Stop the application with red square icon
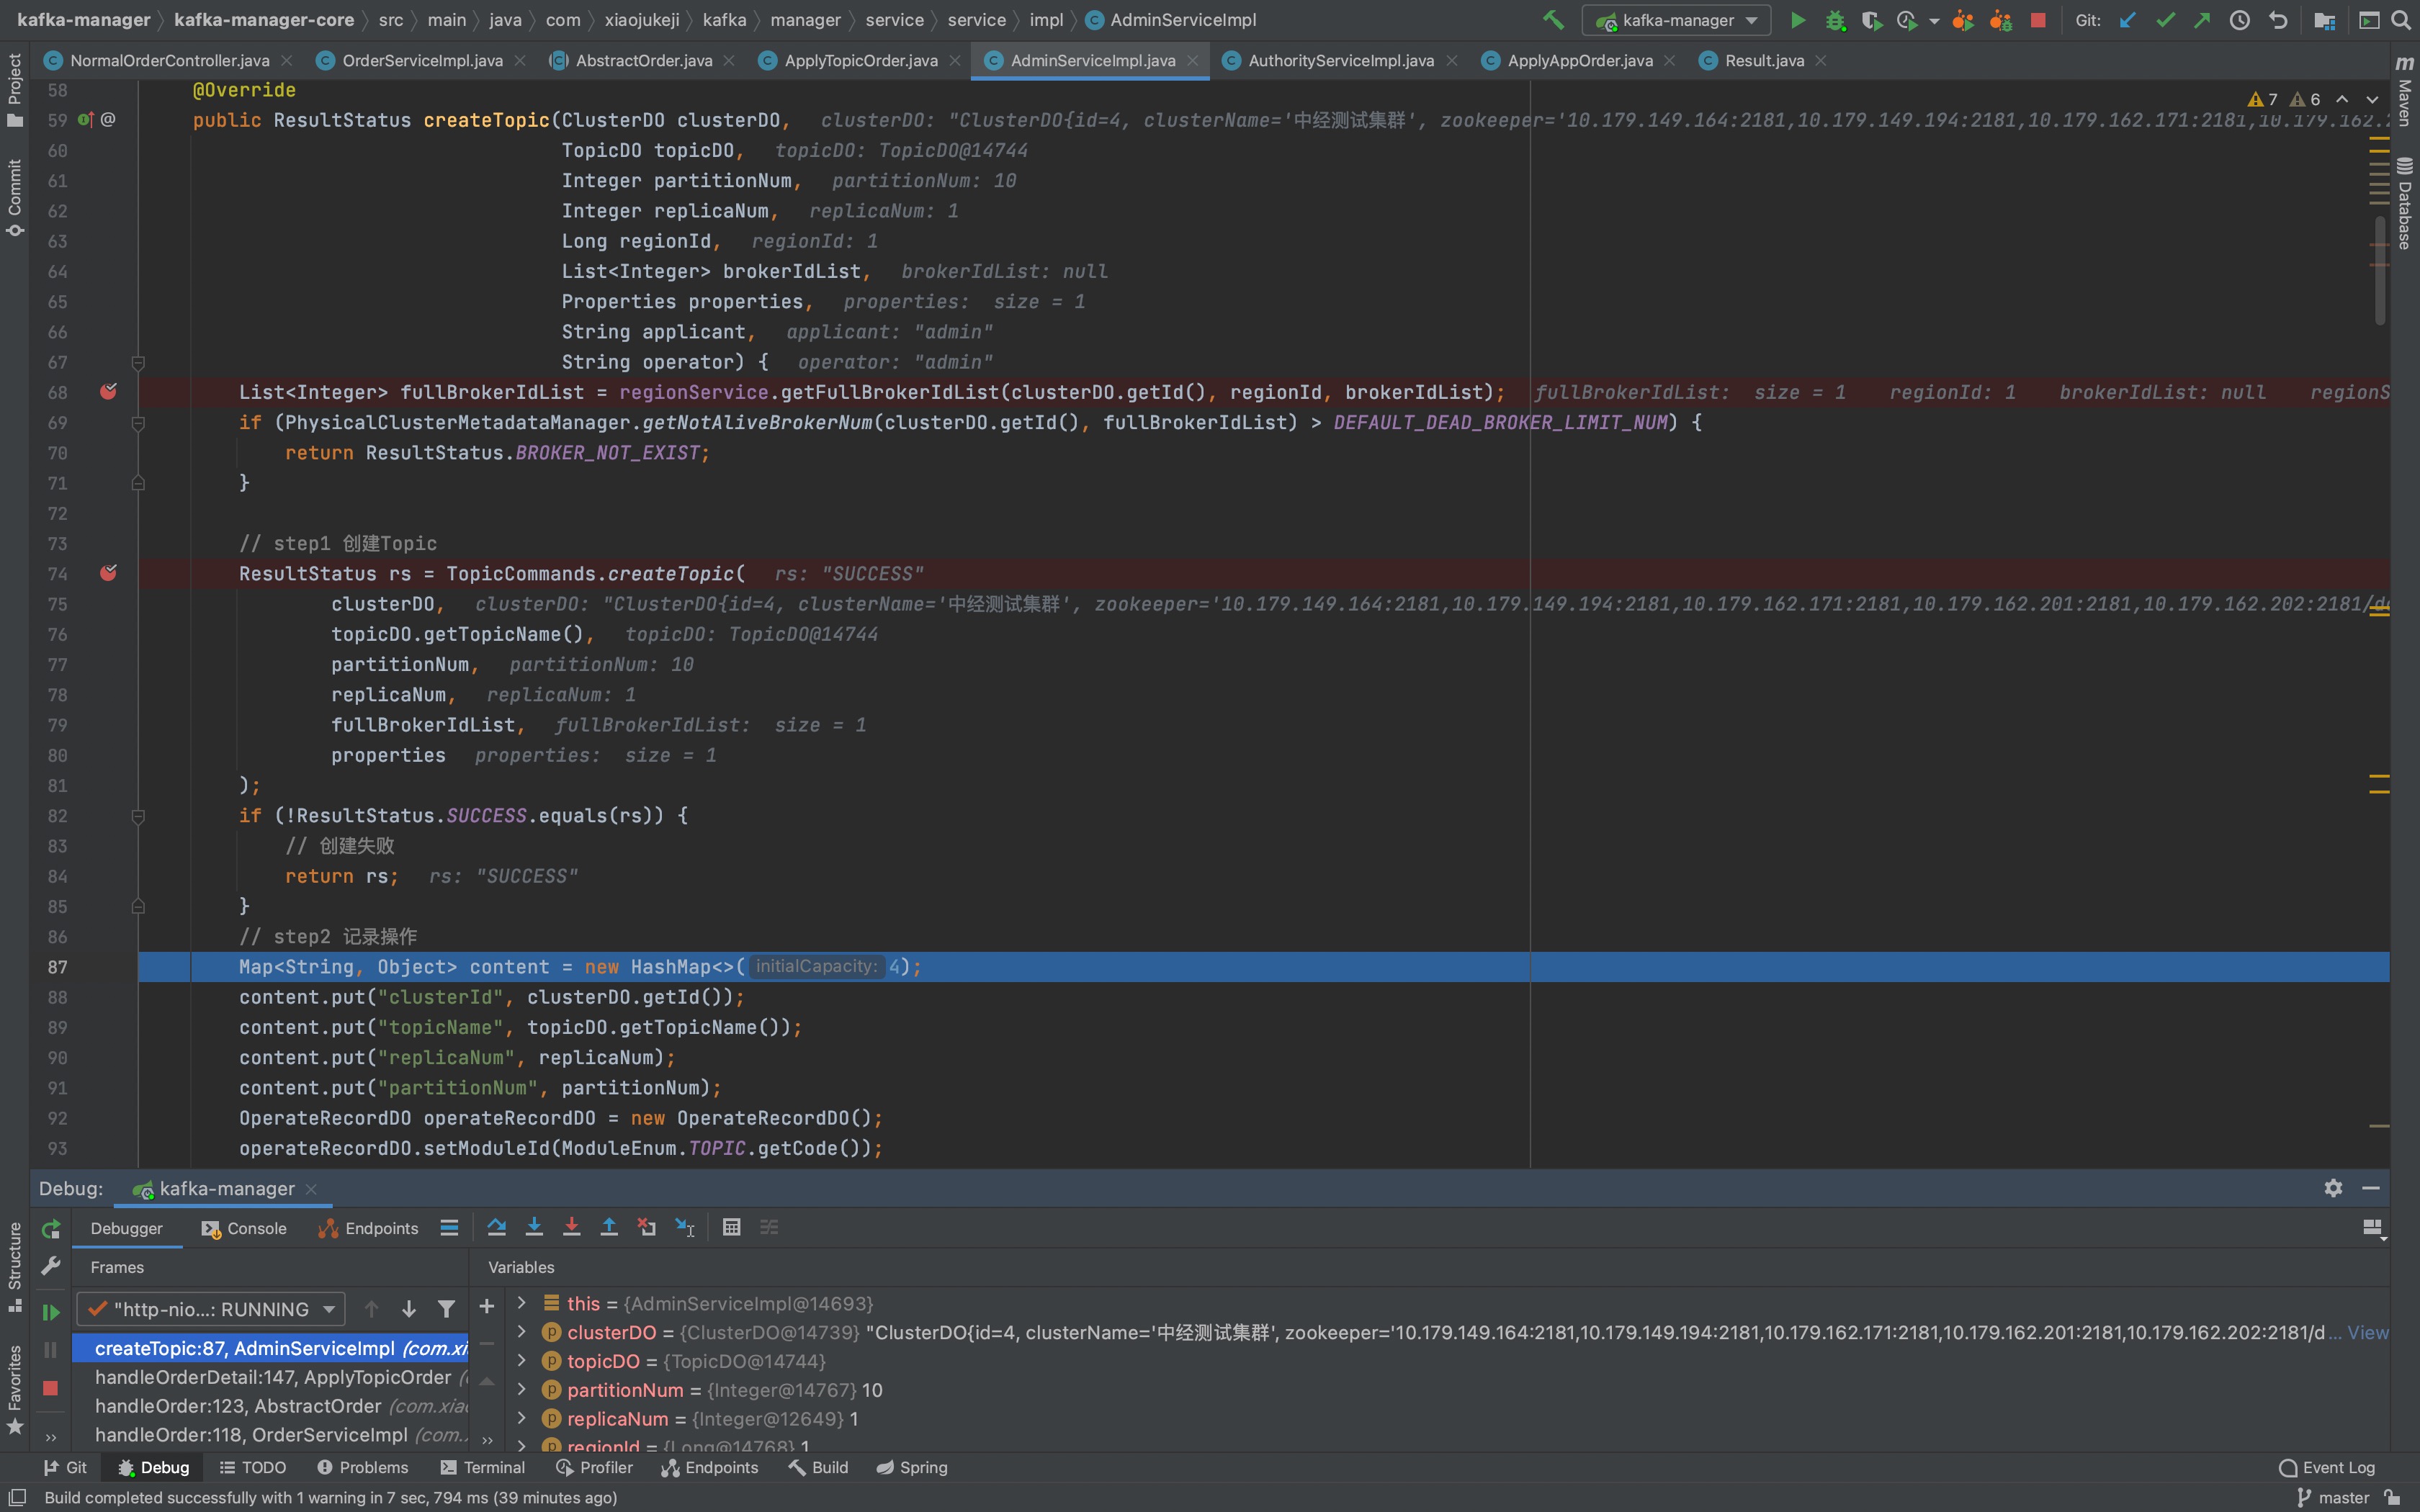Screen dimensions: 2420x1512 tap(2038, 20)
